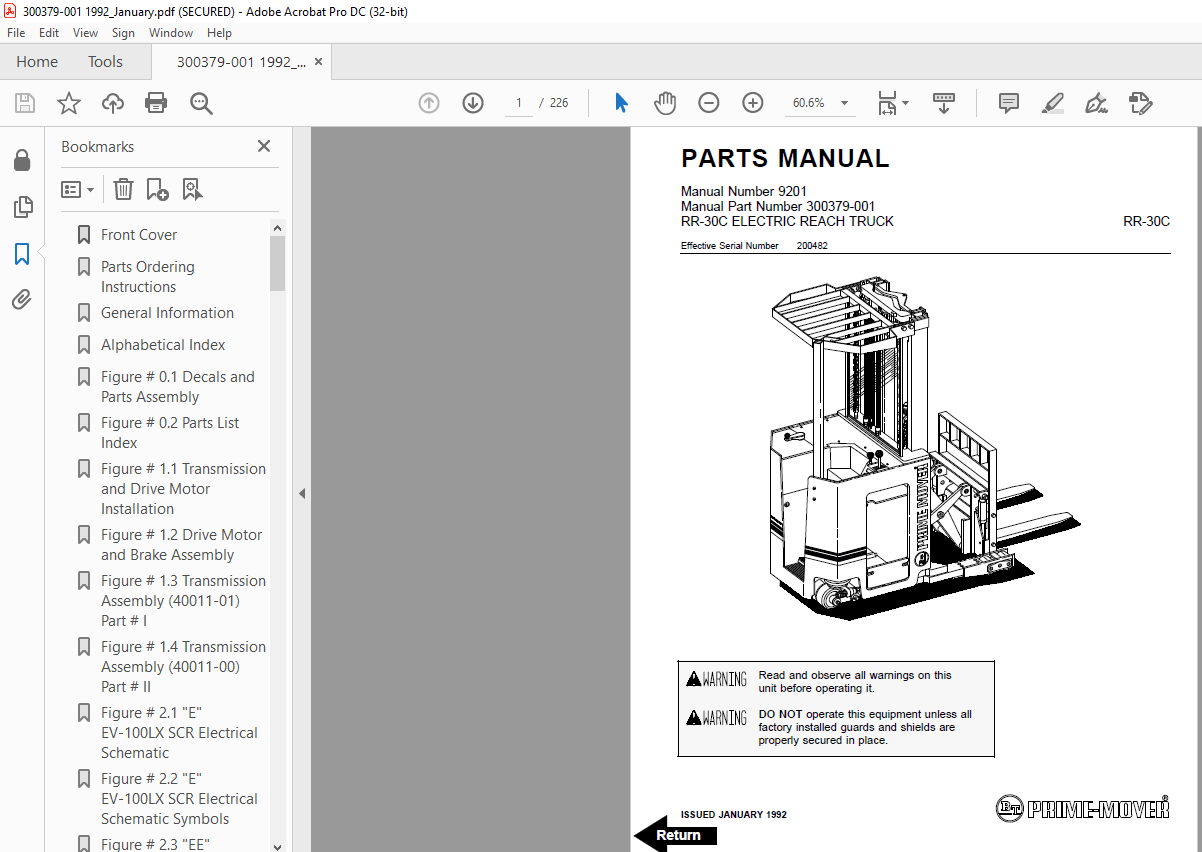Screen dimensions: 1202x852
Task: Print the parts manual
Action: click(x=156, y=102)
